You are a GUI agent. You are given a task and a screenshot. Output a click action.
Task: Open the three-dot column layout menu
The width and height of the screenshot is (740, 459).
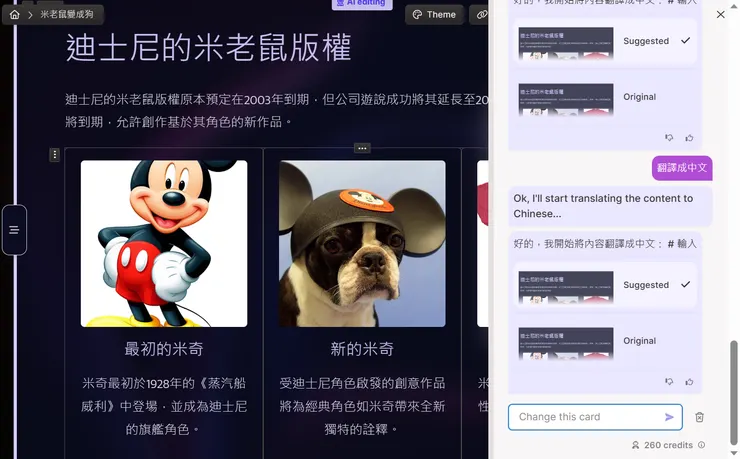point(362,148)
